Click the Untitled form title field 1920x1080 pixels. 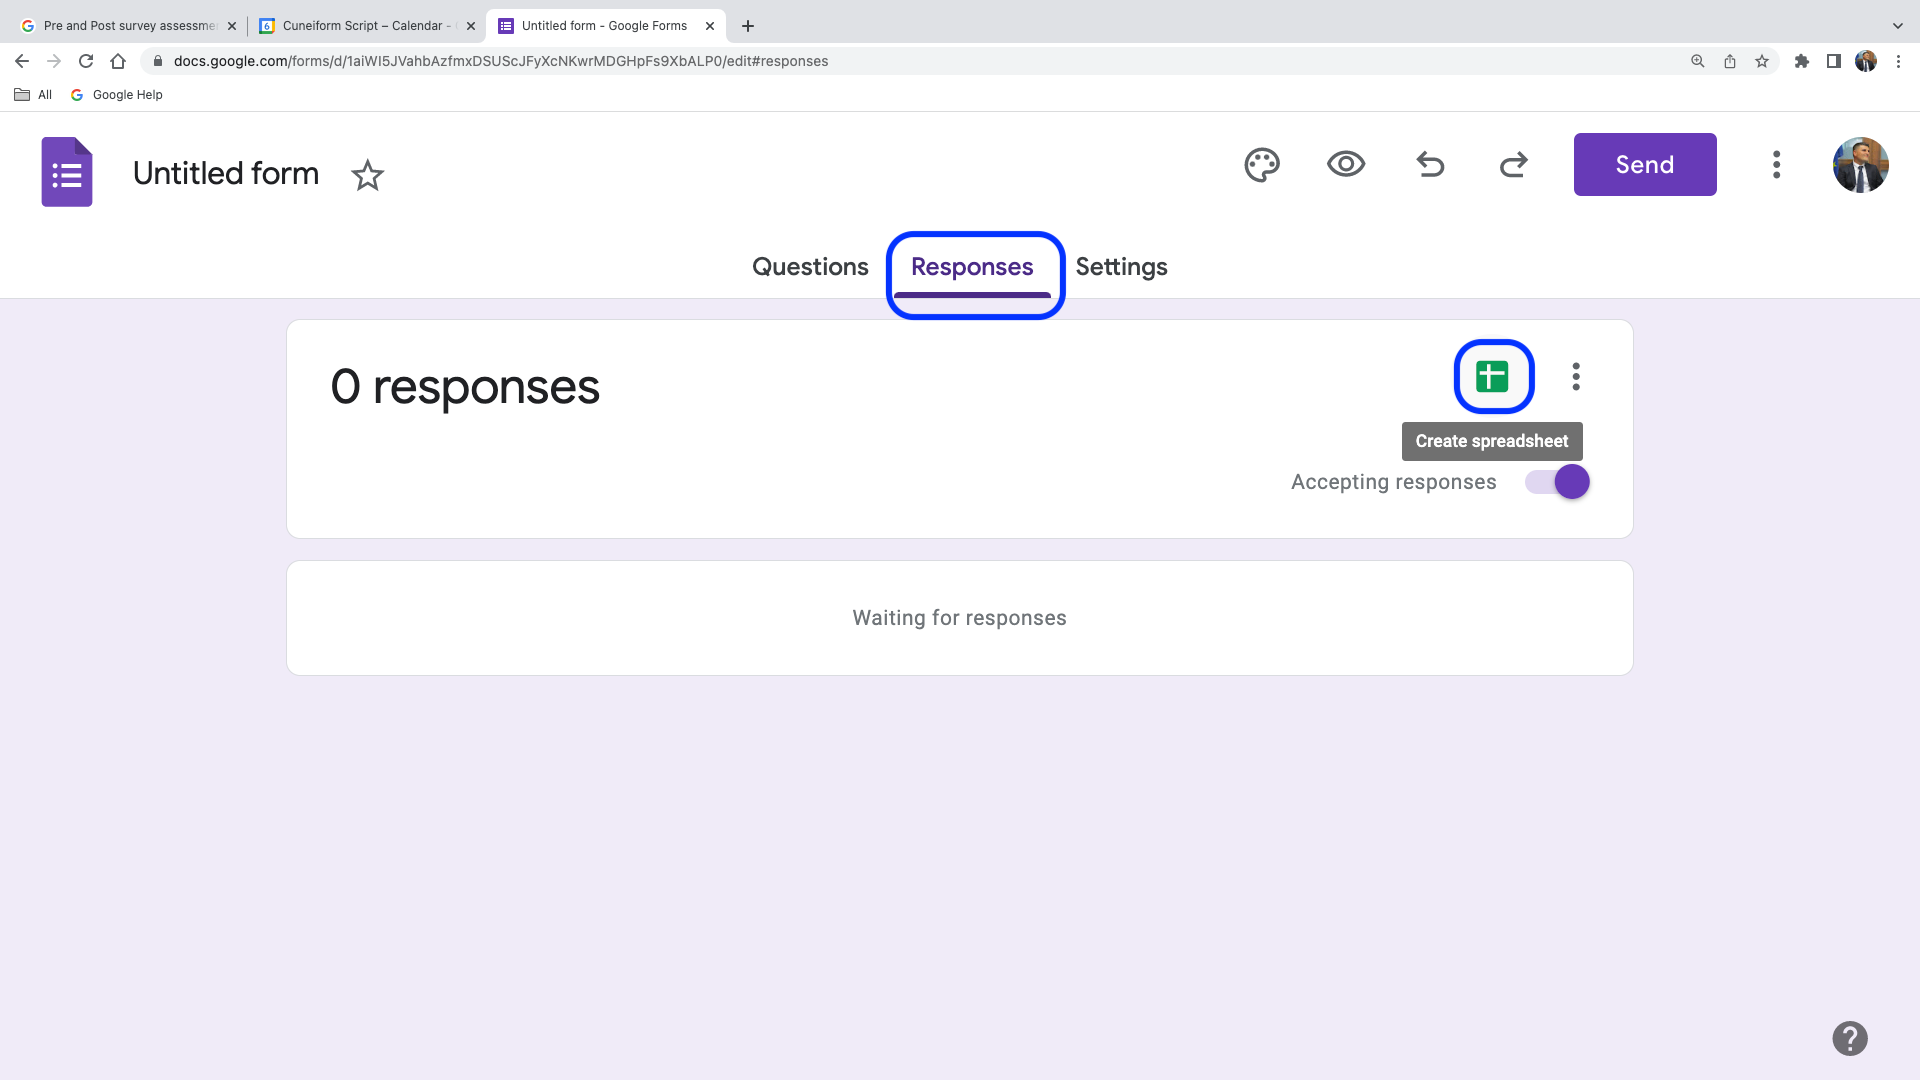(x=226, y=173)
